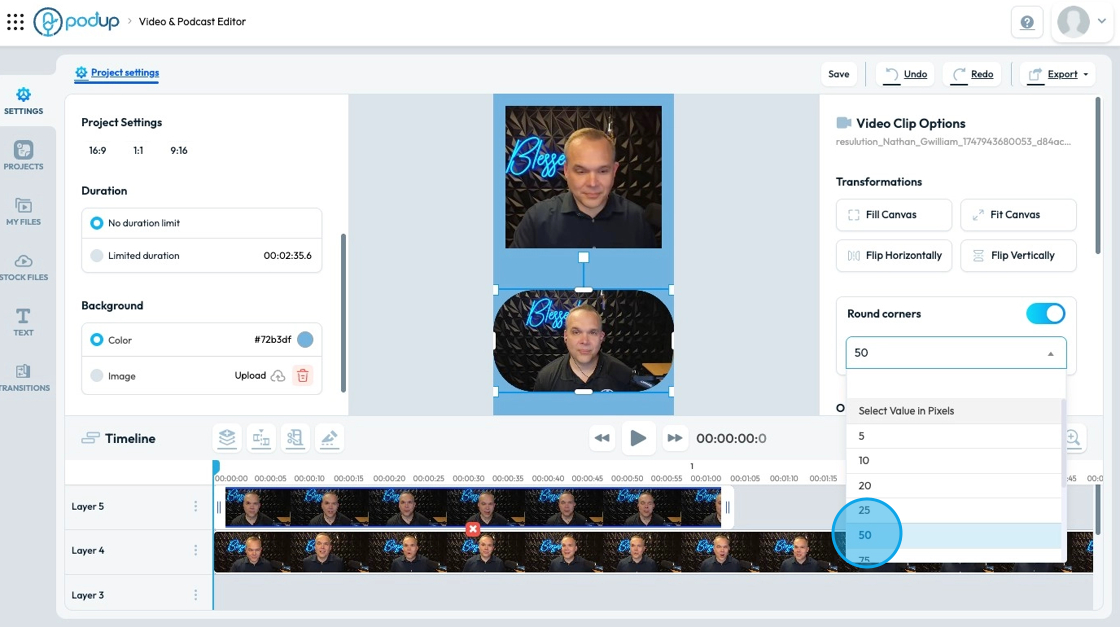This screenshot has height=627, width=1120.
Task: Click the edit pencil timeline tool
Action: coord(329,438)
